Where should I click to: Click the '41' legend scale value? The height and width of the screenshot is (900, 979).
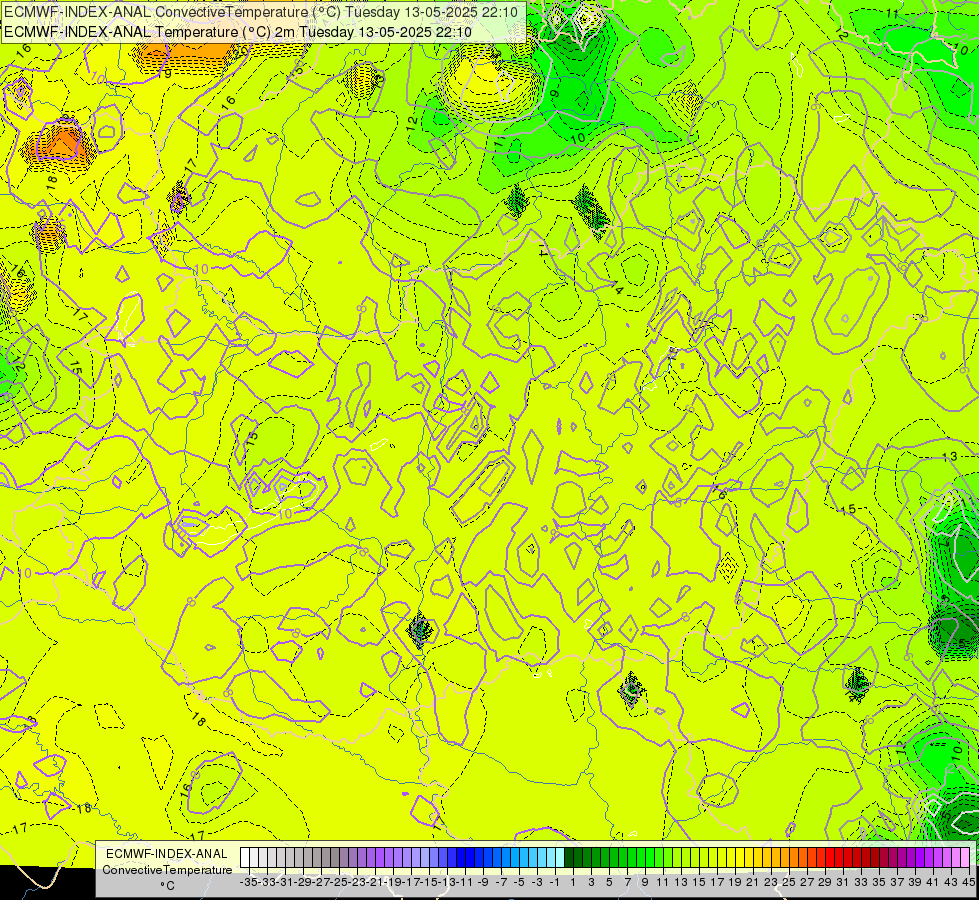(933, 882)
